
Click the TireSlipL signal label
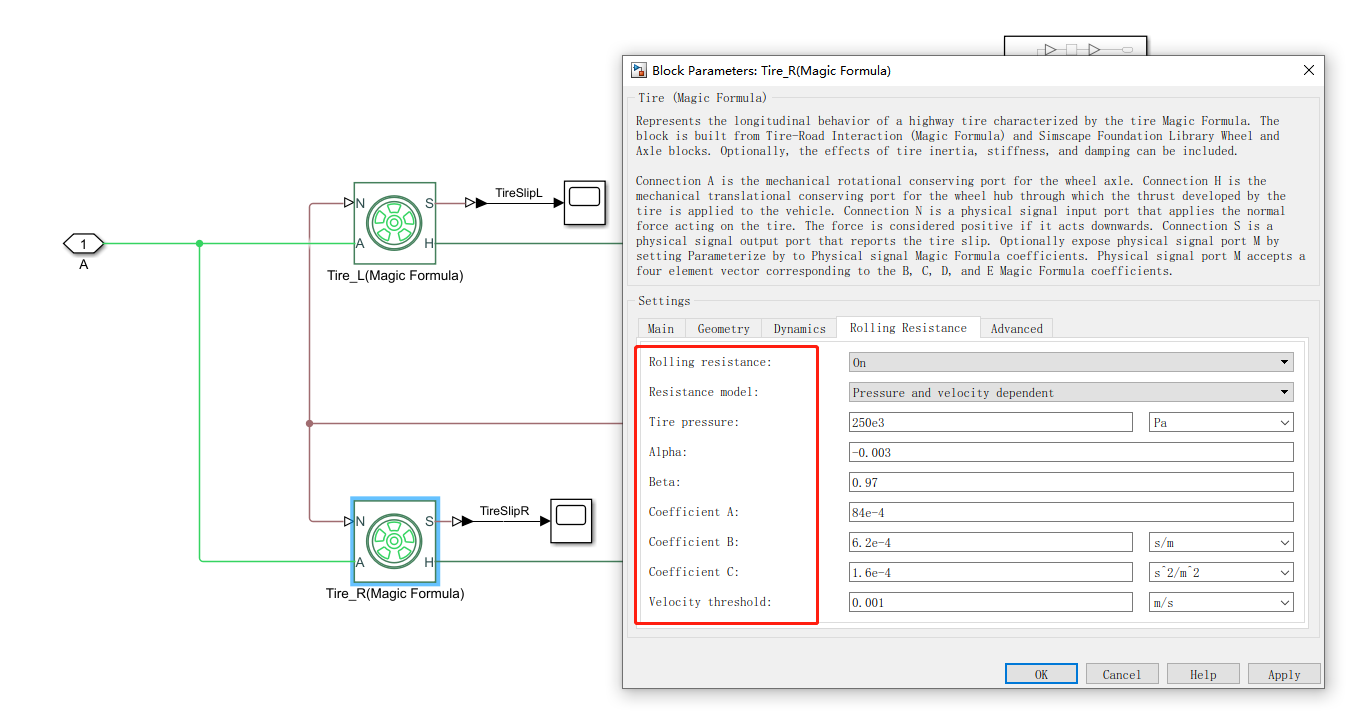point(518,193)
